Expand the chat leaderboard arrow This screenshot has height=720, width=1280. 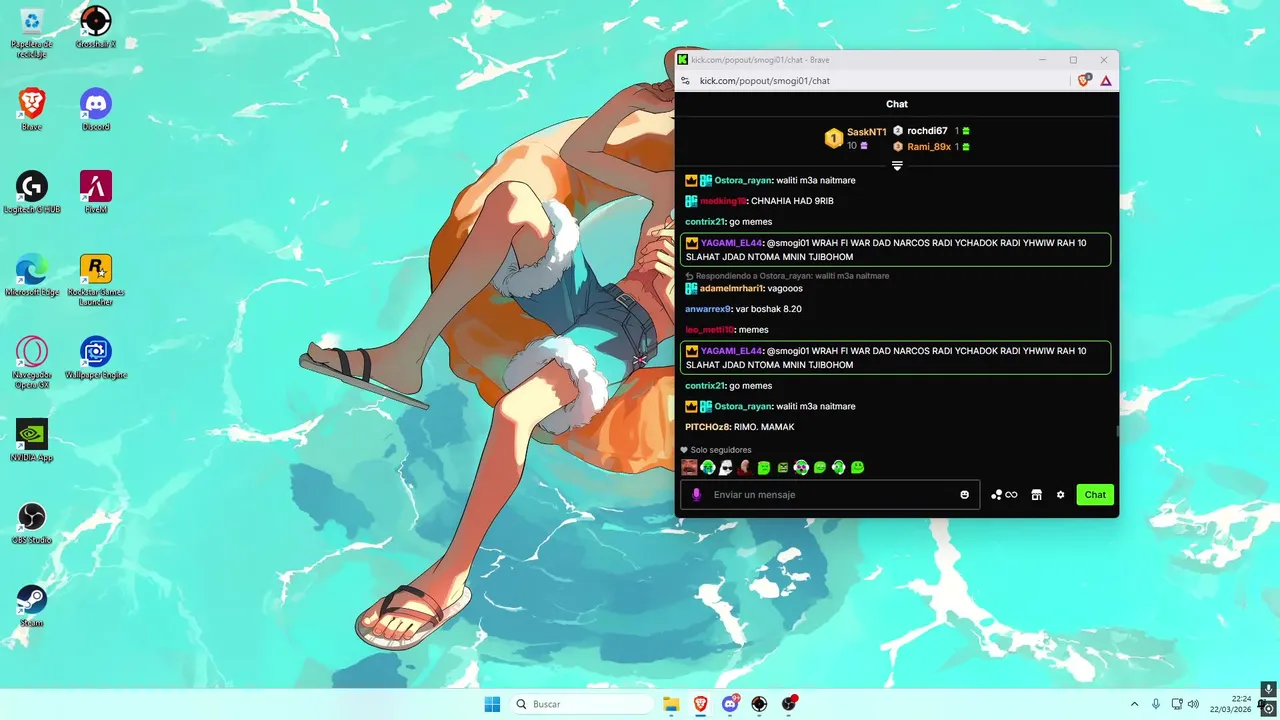(897, 166)
